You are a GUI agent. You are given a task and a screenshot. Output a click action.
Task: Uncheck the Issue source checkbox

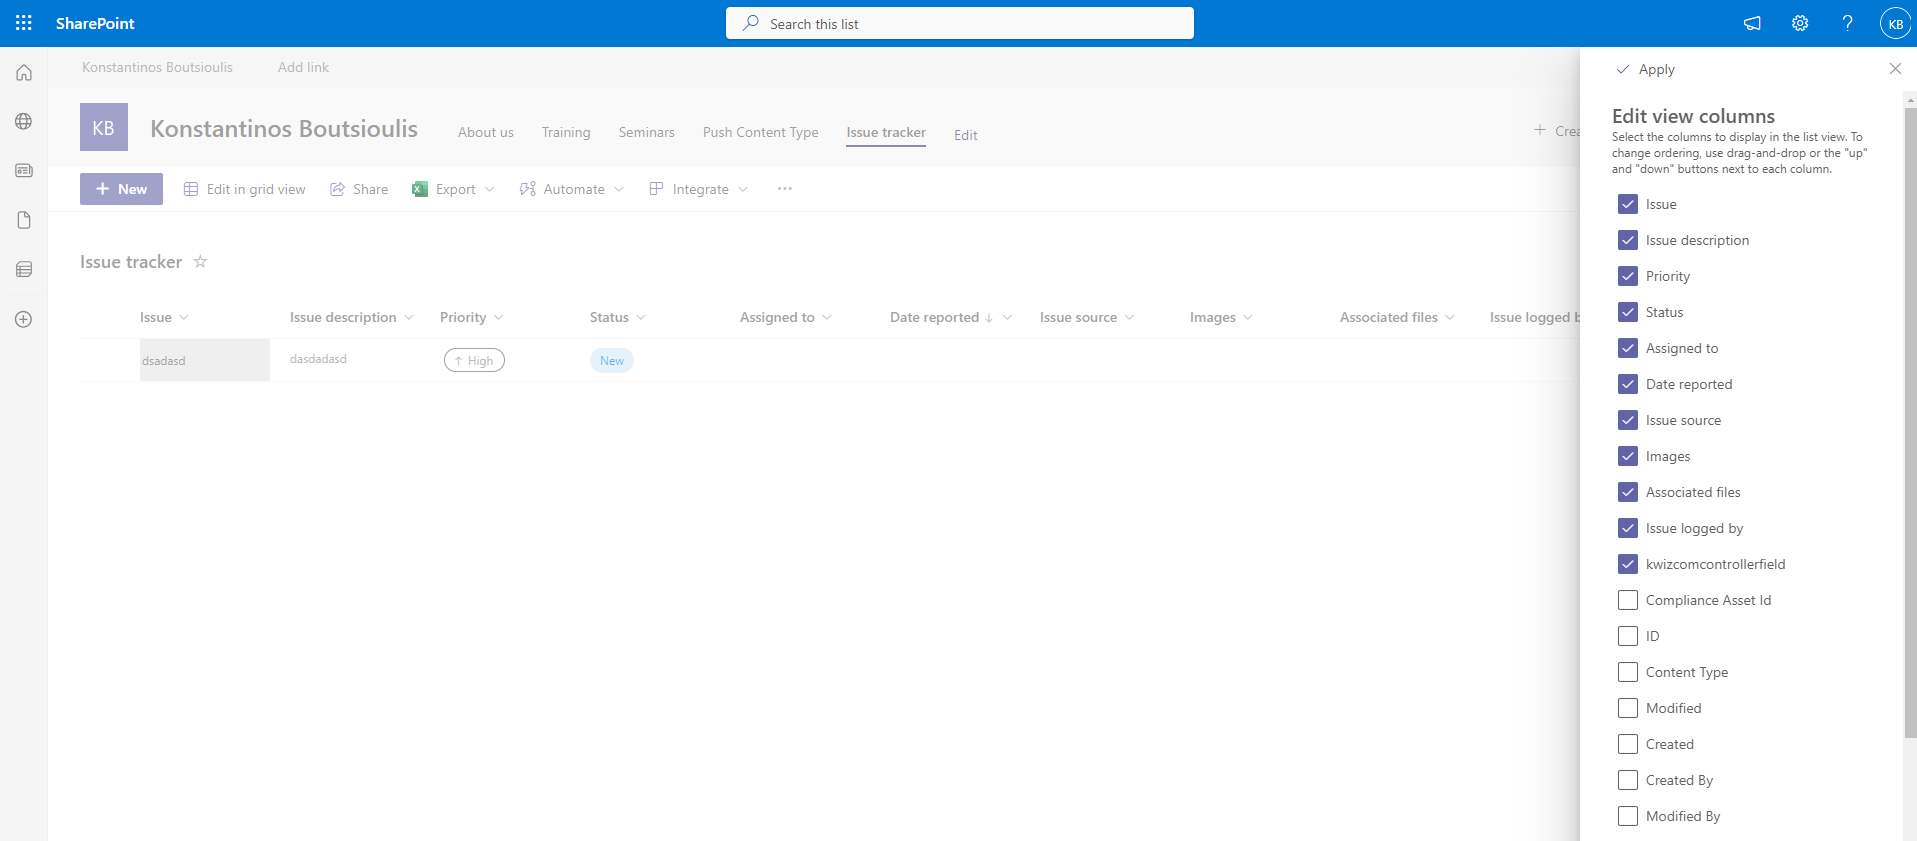pyautogui.click(x=1628, y=420)
